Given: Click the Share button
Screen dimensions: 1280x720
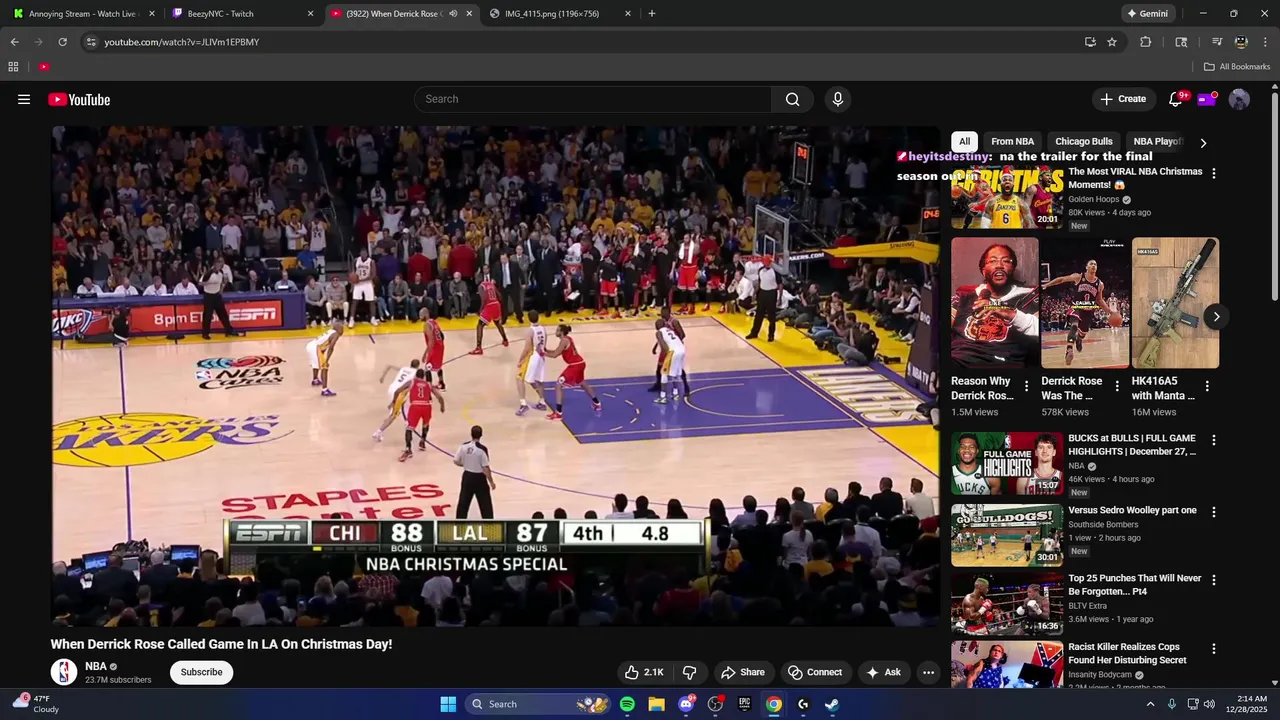Looking at the screenshot, I should pos(743,672).
